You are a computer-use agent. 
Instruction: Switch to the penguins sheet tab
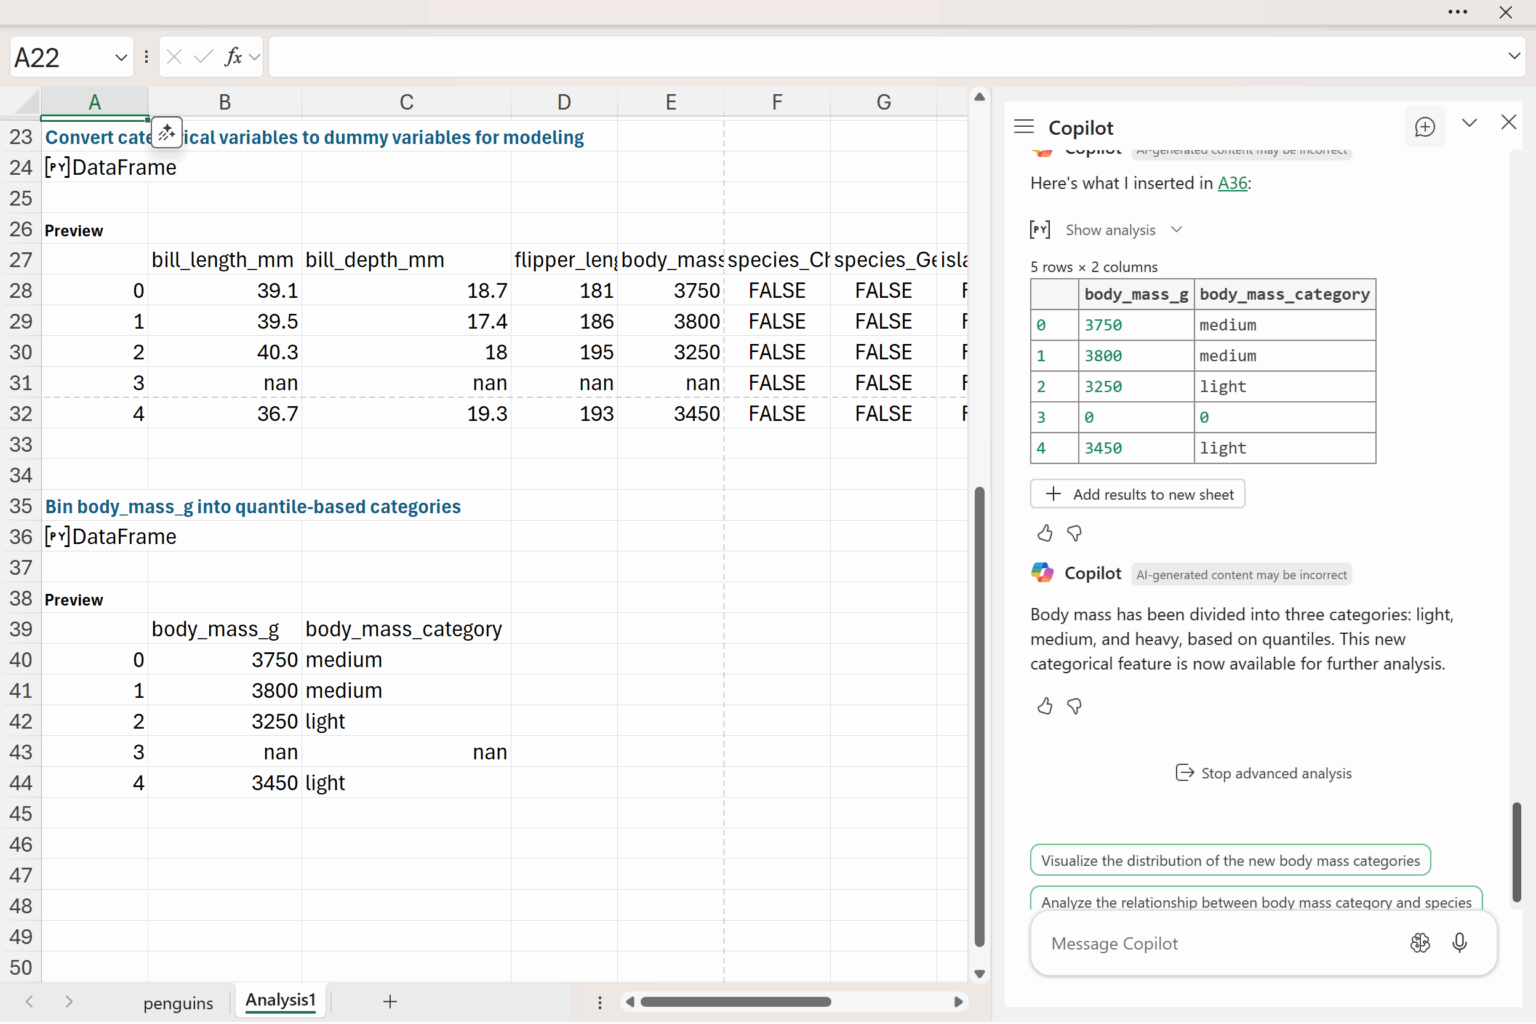178,1003
